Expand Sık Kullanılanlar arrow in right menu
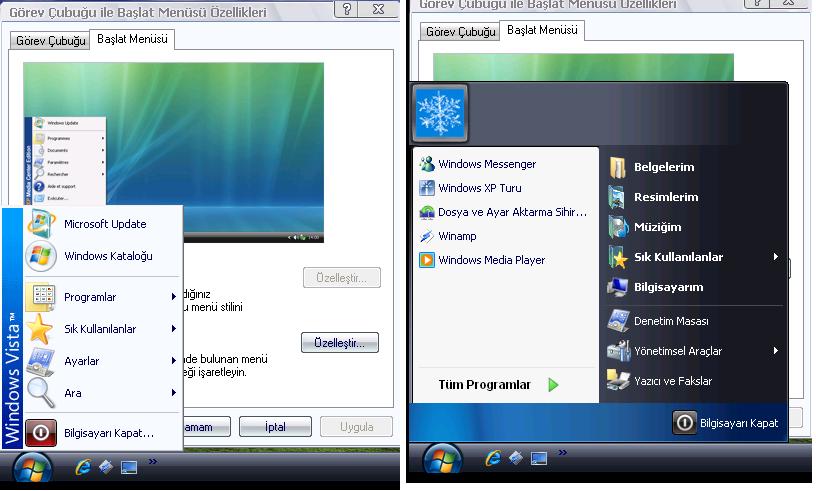816x491 pixels. tap(776, 257)
